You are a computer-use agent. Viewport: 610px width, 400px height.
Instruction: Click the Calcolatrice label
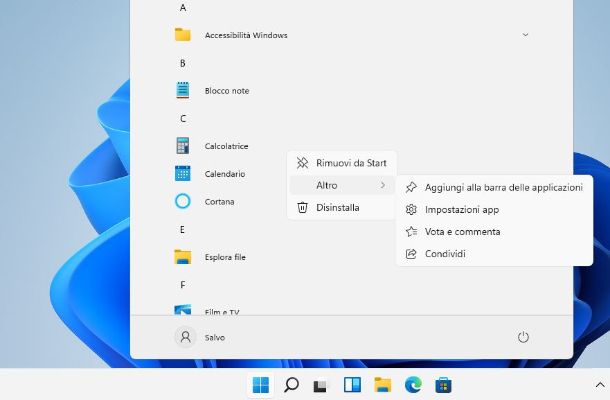226,146
